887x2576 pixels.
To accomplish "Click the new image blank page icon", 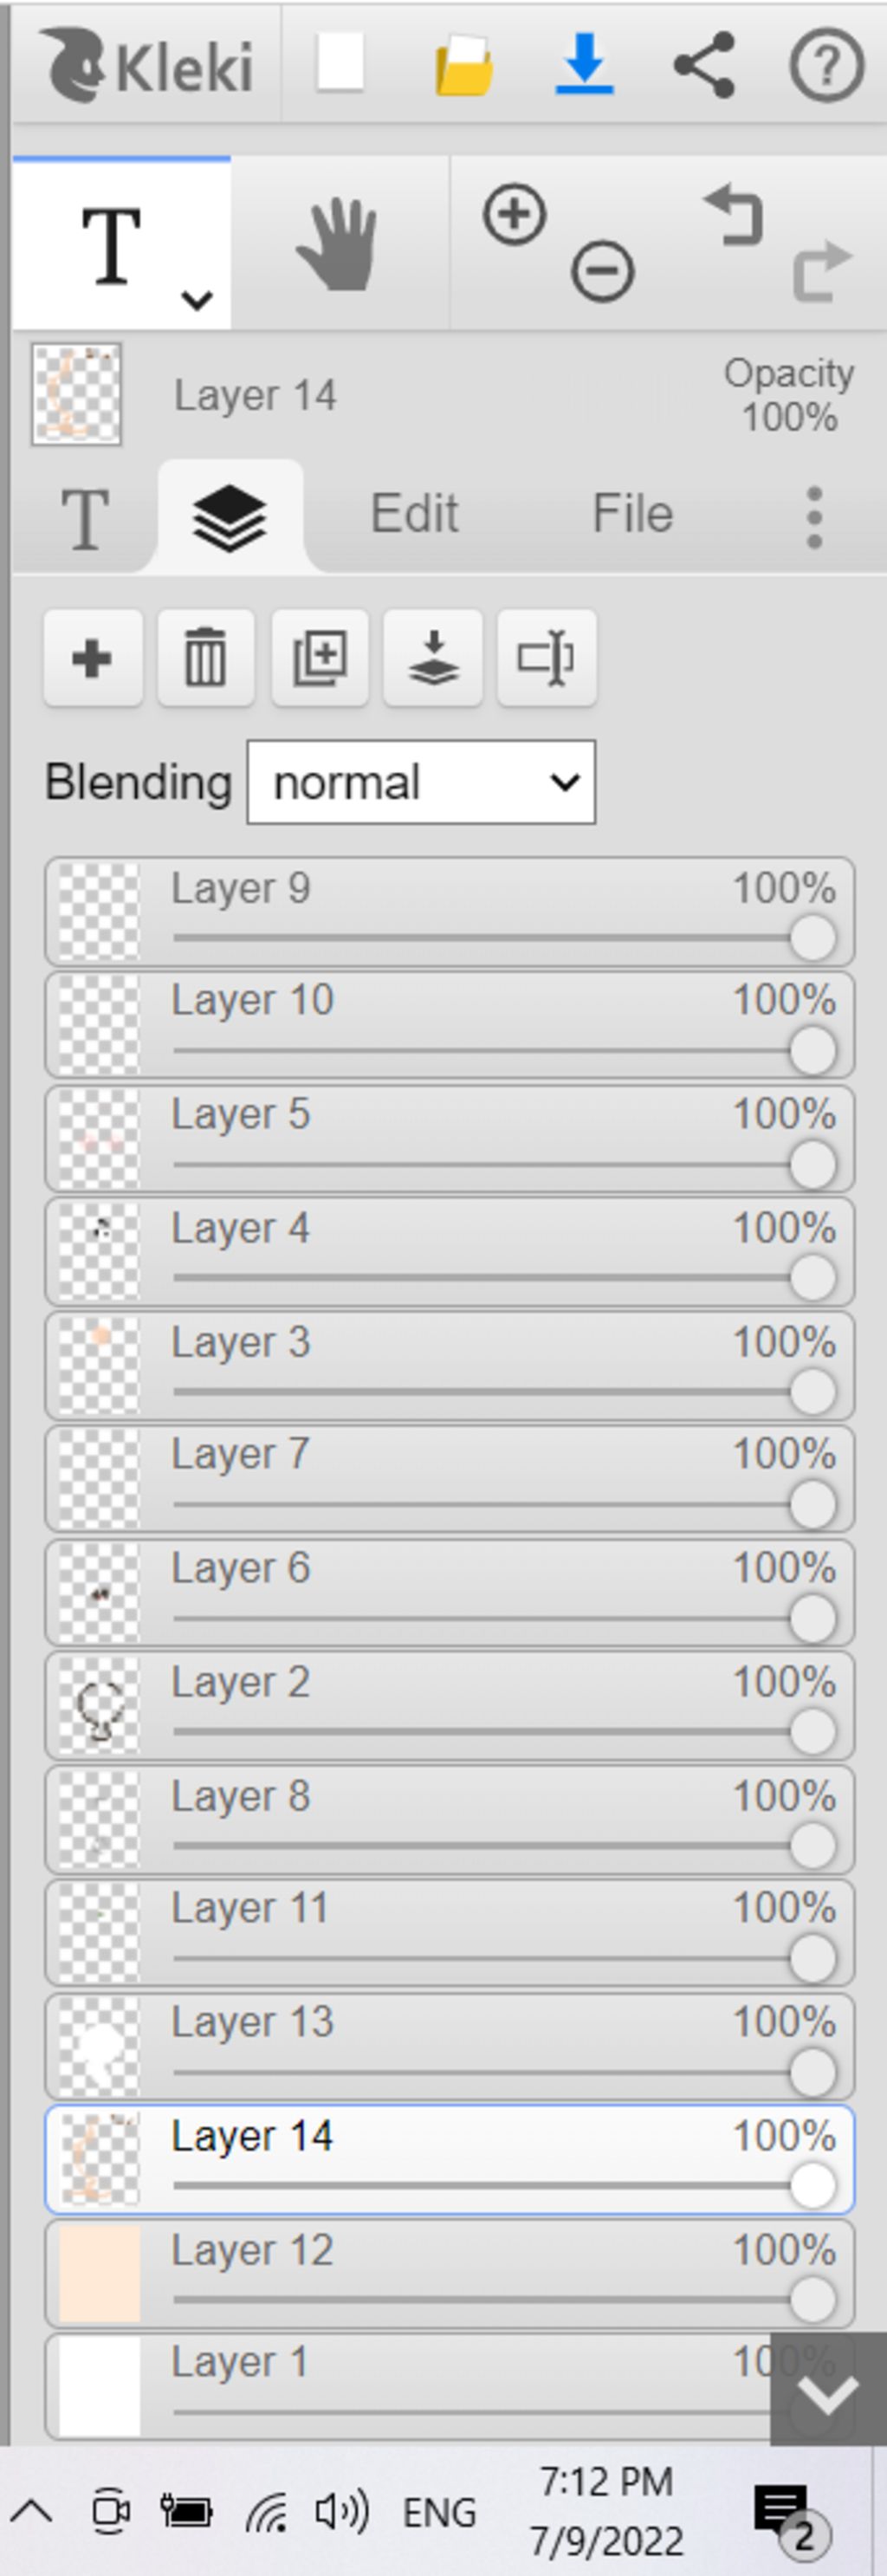I will click(340, 65).
